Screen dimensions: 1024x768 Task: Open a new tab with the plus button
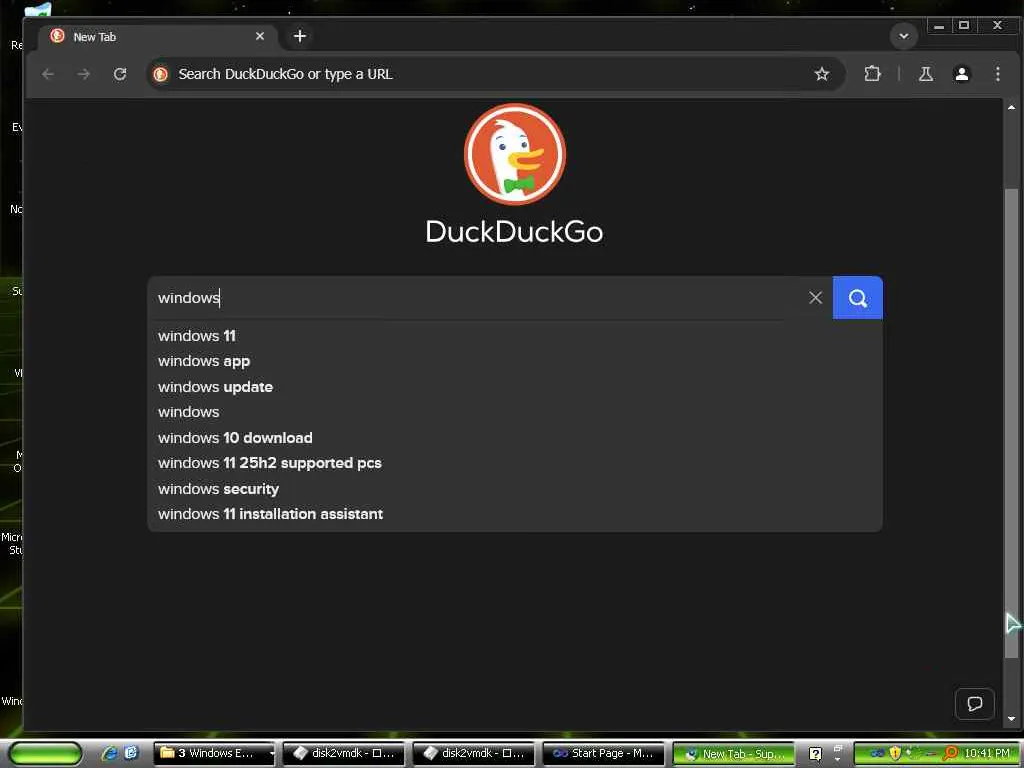(300, 36)
